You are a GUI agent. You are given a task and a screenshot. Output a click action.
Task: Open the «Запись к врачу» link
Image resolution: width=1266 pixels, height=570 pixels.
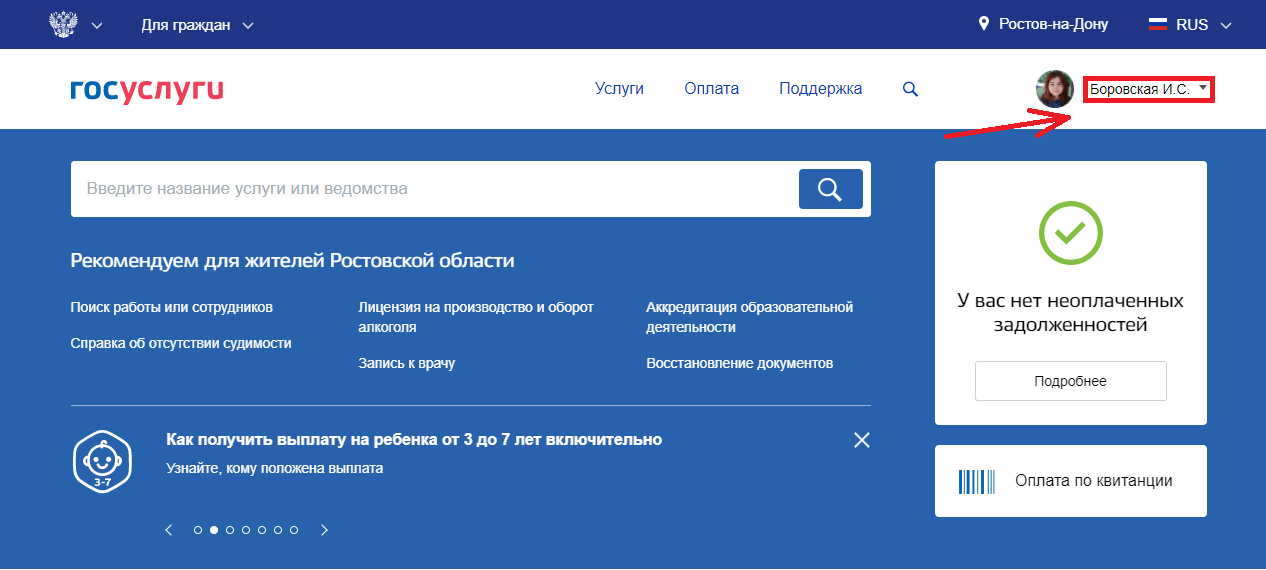[x=406, y=363]
